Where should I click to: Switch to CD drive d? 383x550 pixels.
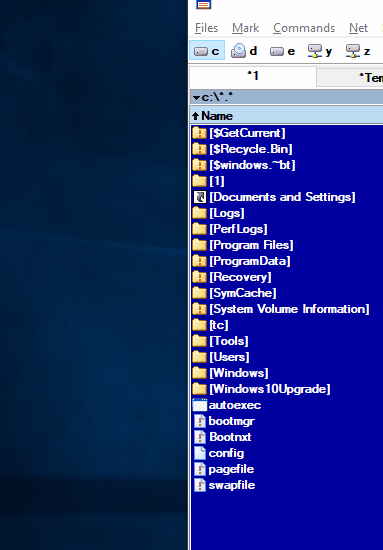point(244,51)
